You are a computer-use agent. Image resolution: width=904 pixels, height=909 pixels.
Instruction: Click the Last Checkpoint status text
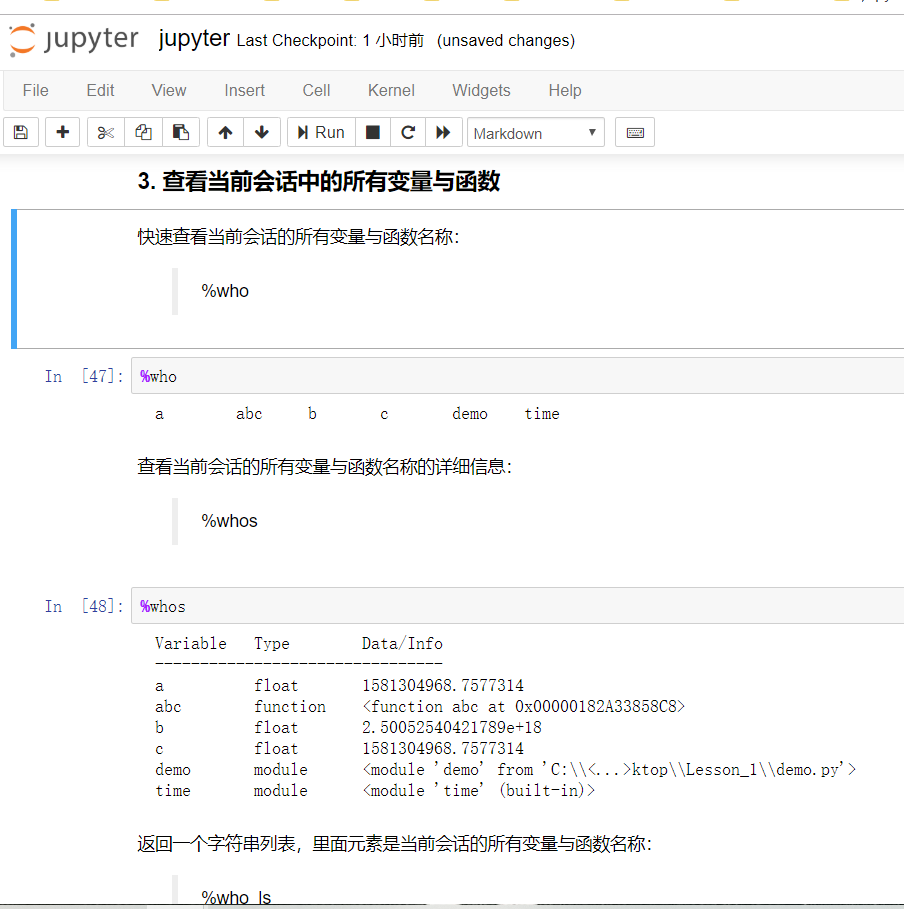click(x=331, y=41)
